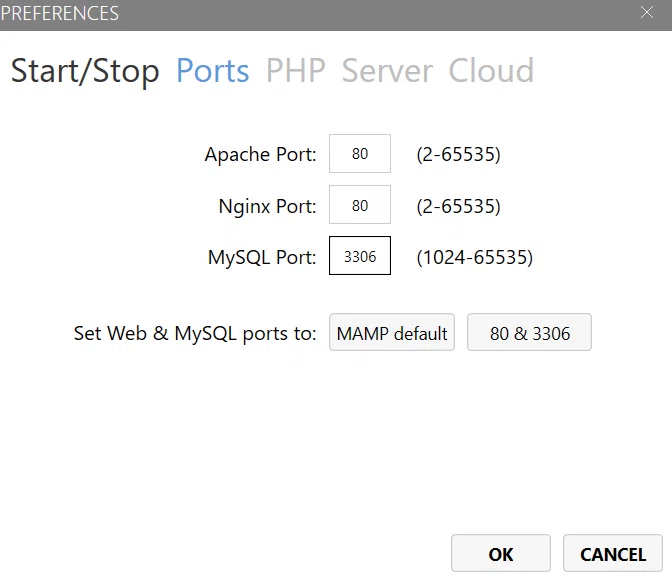The height and width of the screenshot is (578, 672).
Task: Select the Ports tab
Action: click(213, 71)
